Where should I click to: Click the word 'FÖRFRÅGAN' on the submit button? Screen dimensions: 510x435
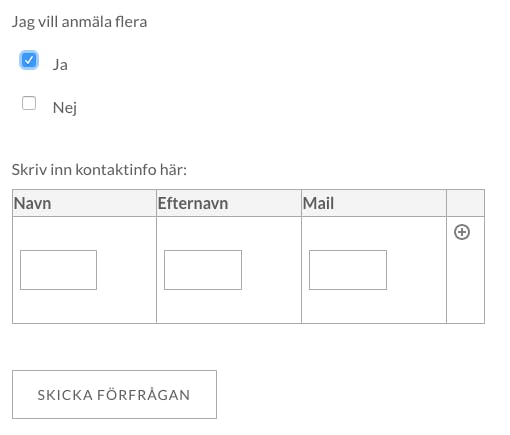coord(144,394)
